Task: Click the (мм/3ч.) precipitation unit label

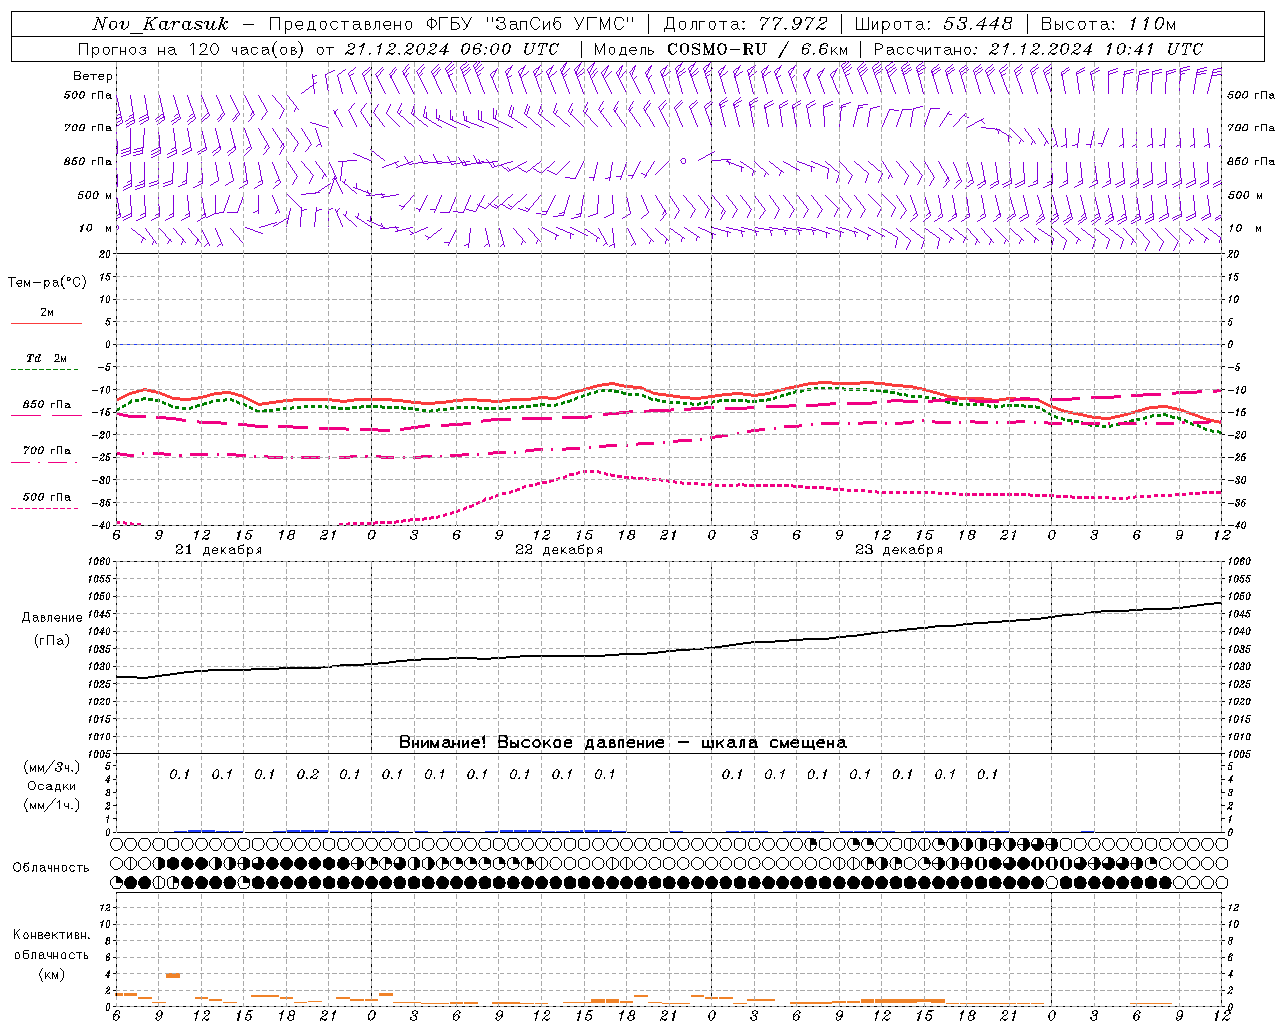Action: (51, 767)
